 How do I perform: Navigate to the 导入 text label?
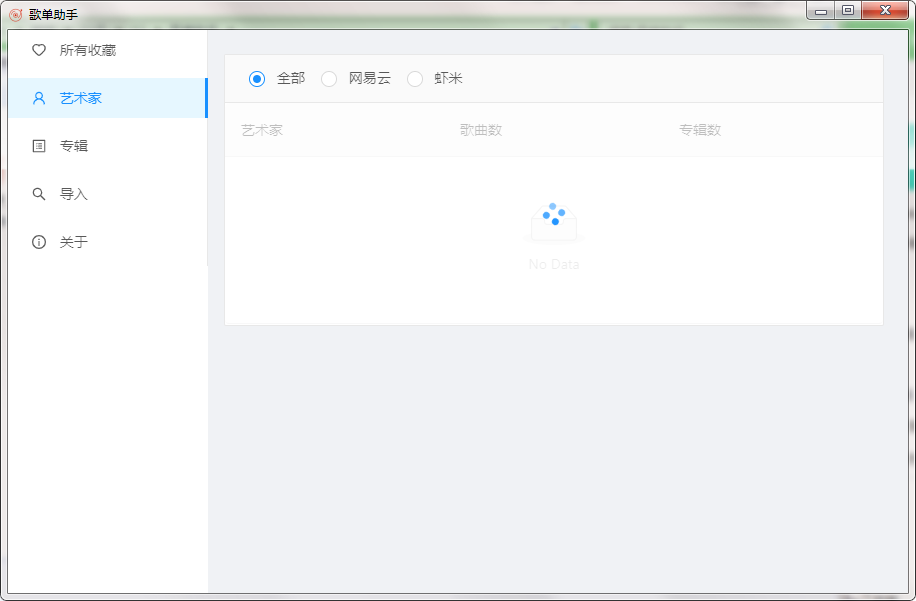(74, 194)
